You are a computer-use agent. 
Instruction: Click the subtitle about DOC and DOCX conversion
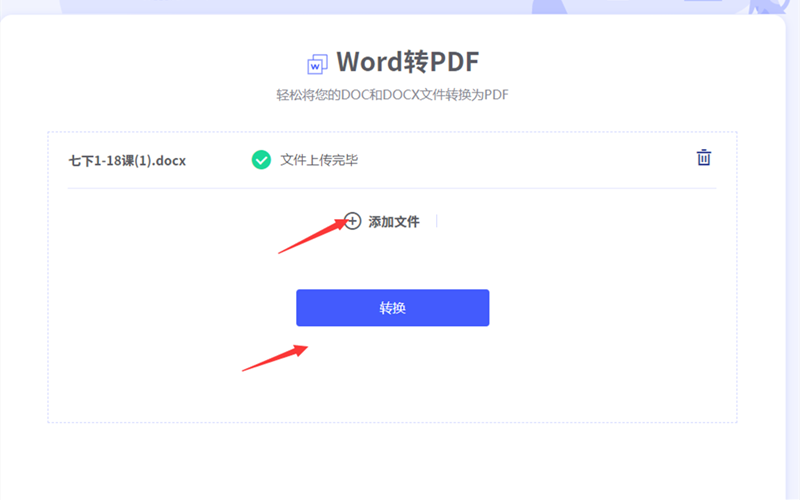[x=393, y=95]
